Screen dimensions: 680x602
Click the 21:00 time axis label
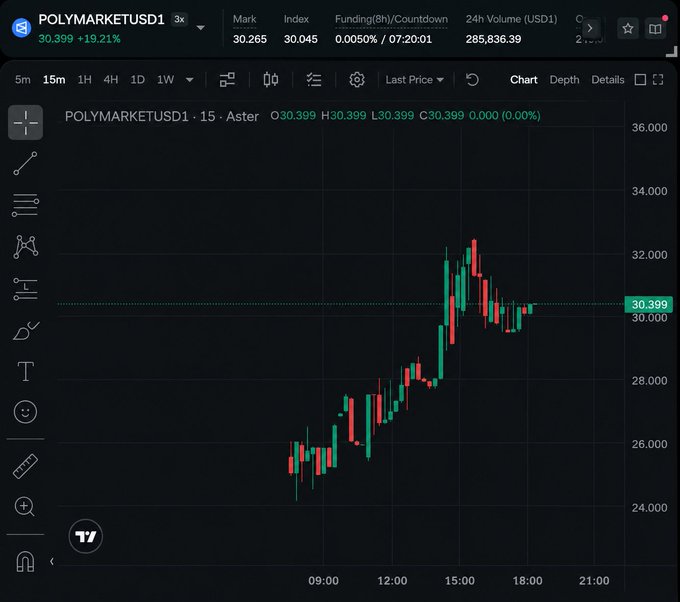pyautogui.click(x=594, y=580)
